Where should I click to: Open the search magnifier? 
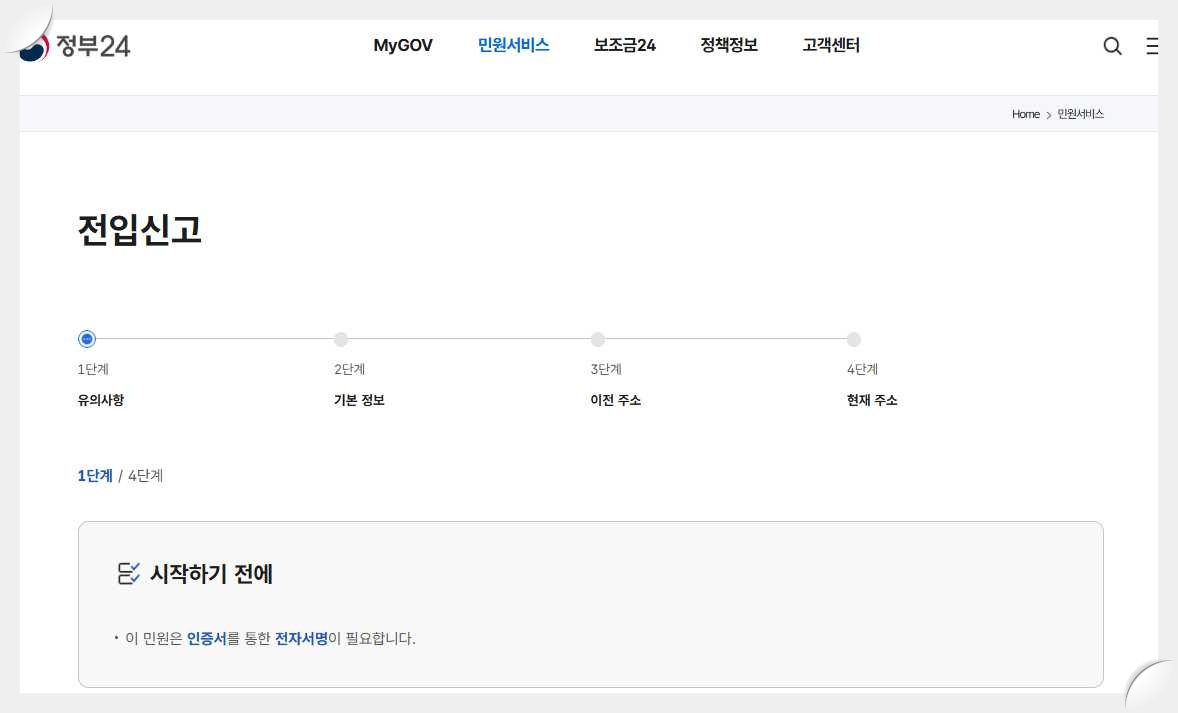click(x=1111, y=45)
